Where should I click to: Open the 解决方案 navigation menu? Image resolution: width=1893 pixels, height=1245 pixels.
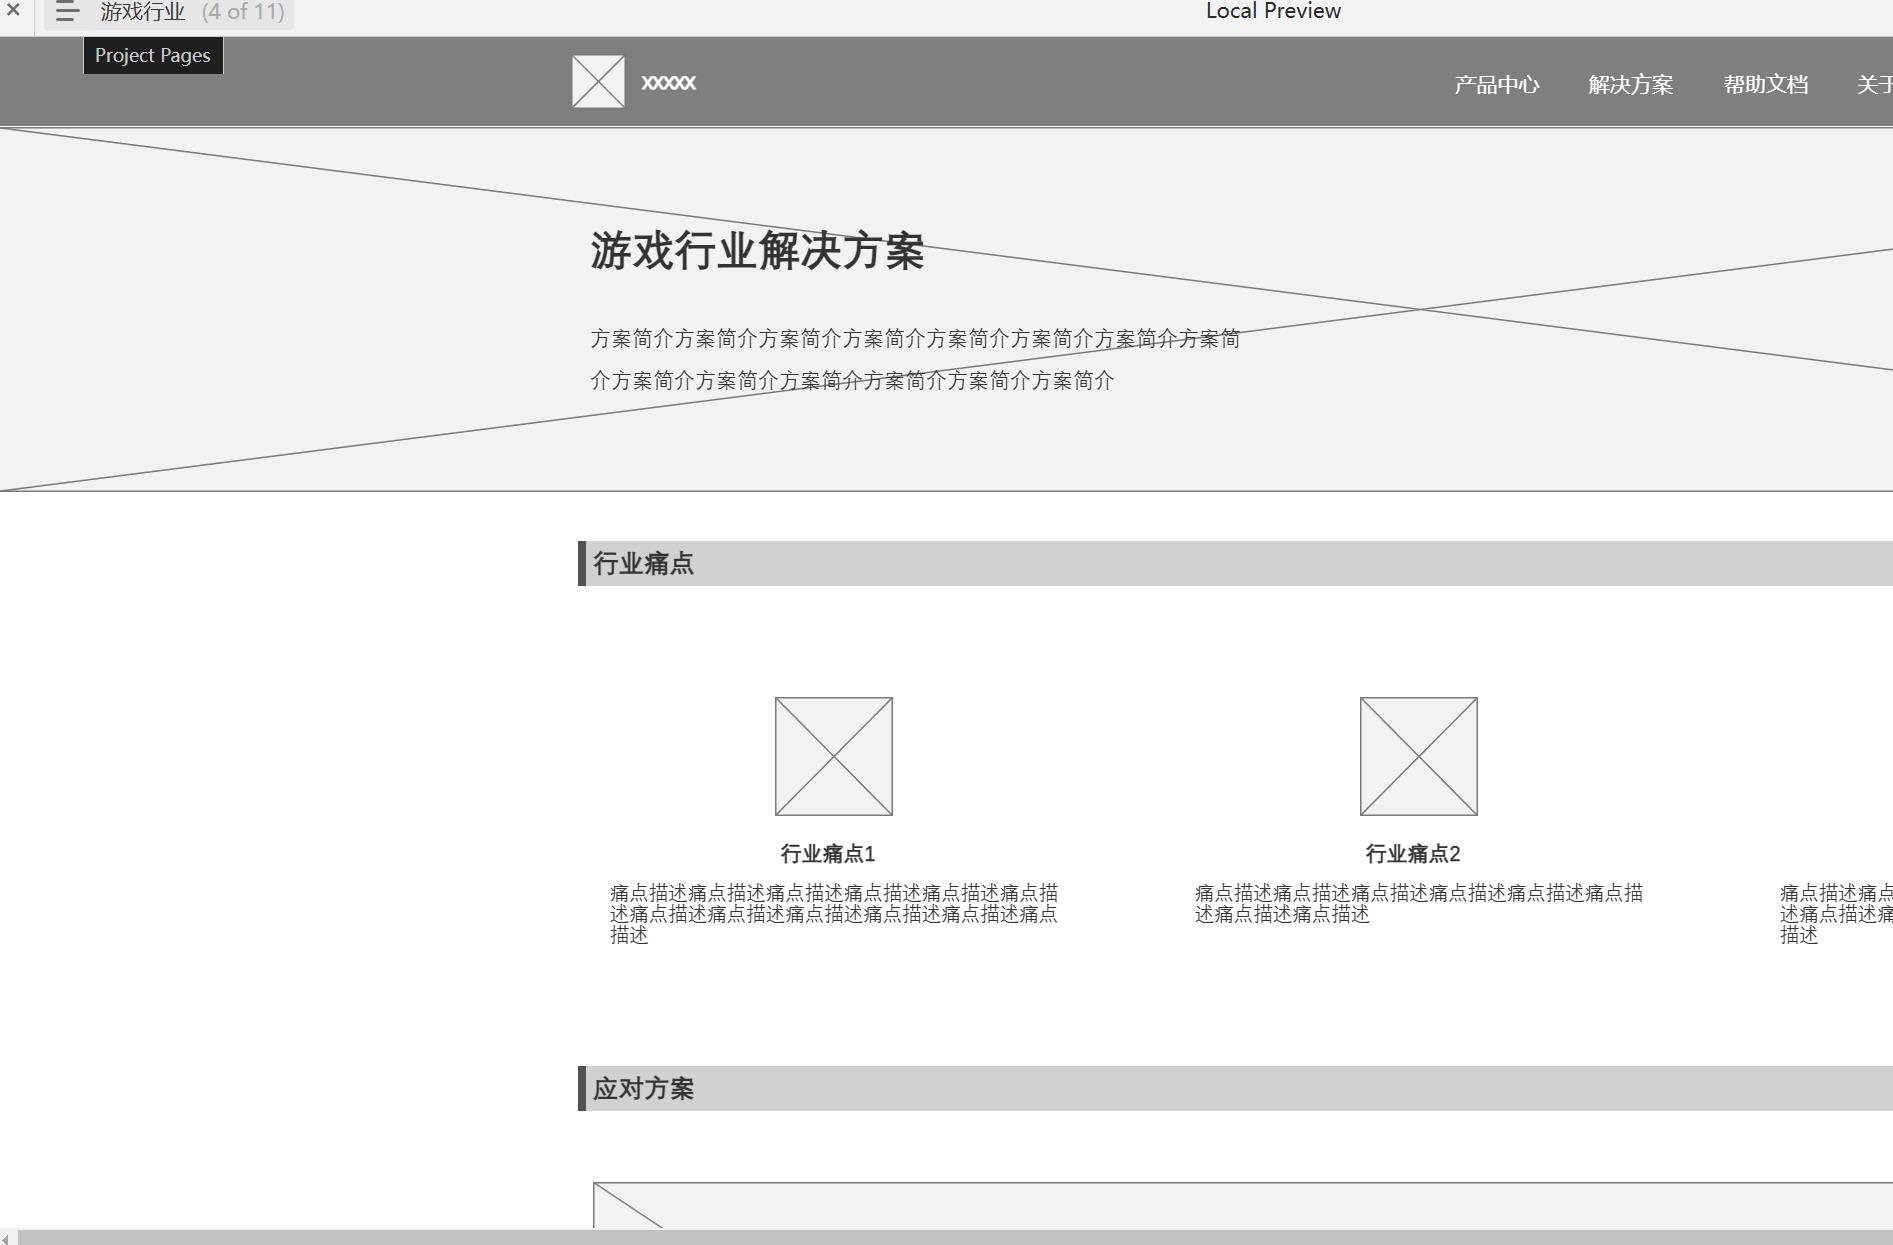tap(1630, 85)
